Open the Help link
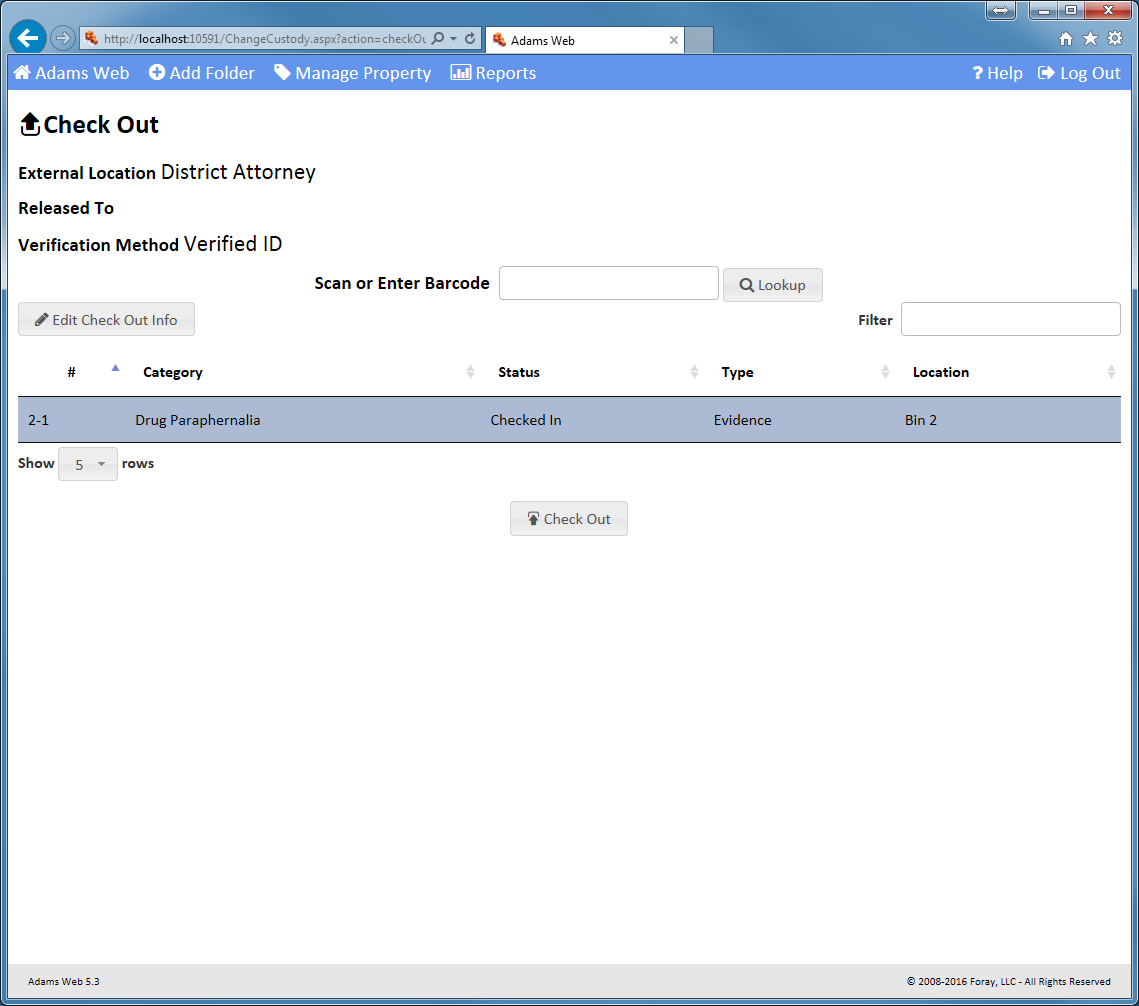This screenshot has width=1139, height=1006. click(997, 73)
